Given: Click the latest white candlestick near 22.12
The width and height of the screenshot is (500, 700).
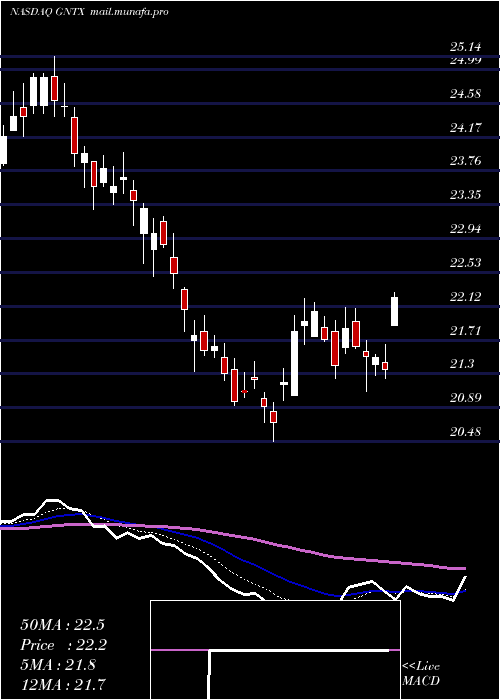Looking at the screenshot, I should click(395, 311).
